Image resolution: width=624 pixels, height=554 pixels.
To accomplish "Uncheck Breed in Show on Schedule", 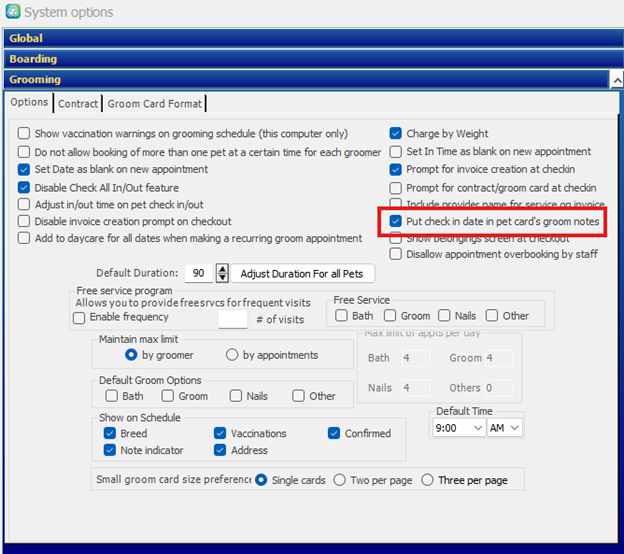I will tap(109, 433).
